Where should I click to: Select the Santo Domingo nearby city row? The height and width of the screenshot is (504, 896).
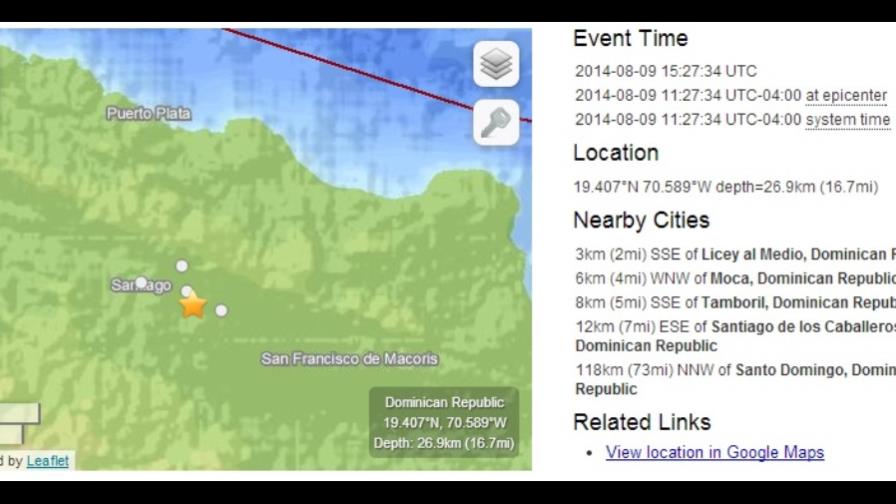coord(735,379)
